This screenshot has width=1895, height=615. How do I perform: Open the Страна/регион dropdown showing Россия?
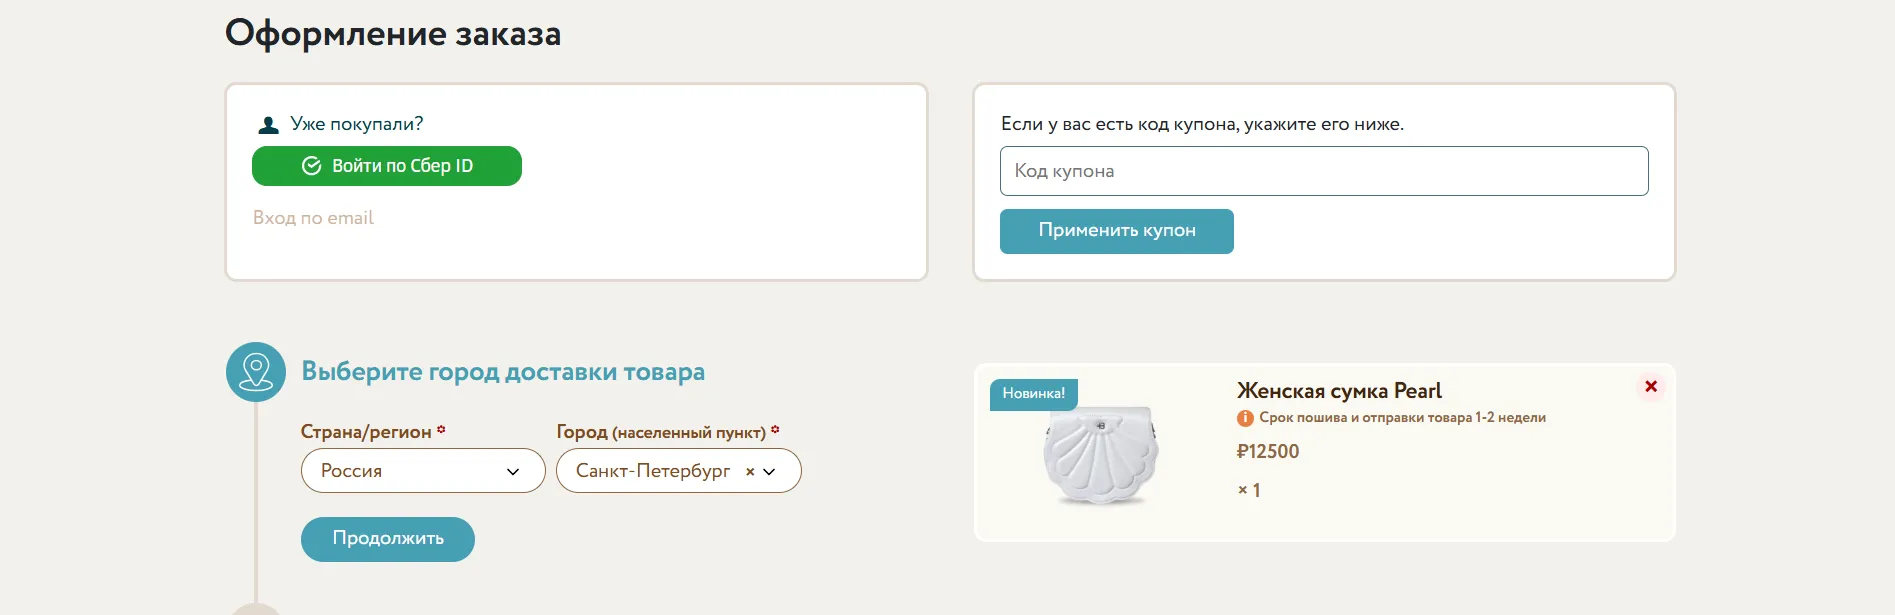(x=423, y=471)
